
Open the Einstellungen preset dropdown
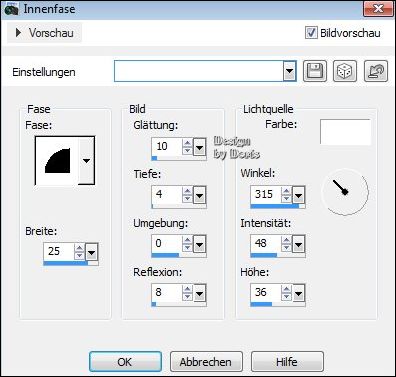(x=290, y=71)
